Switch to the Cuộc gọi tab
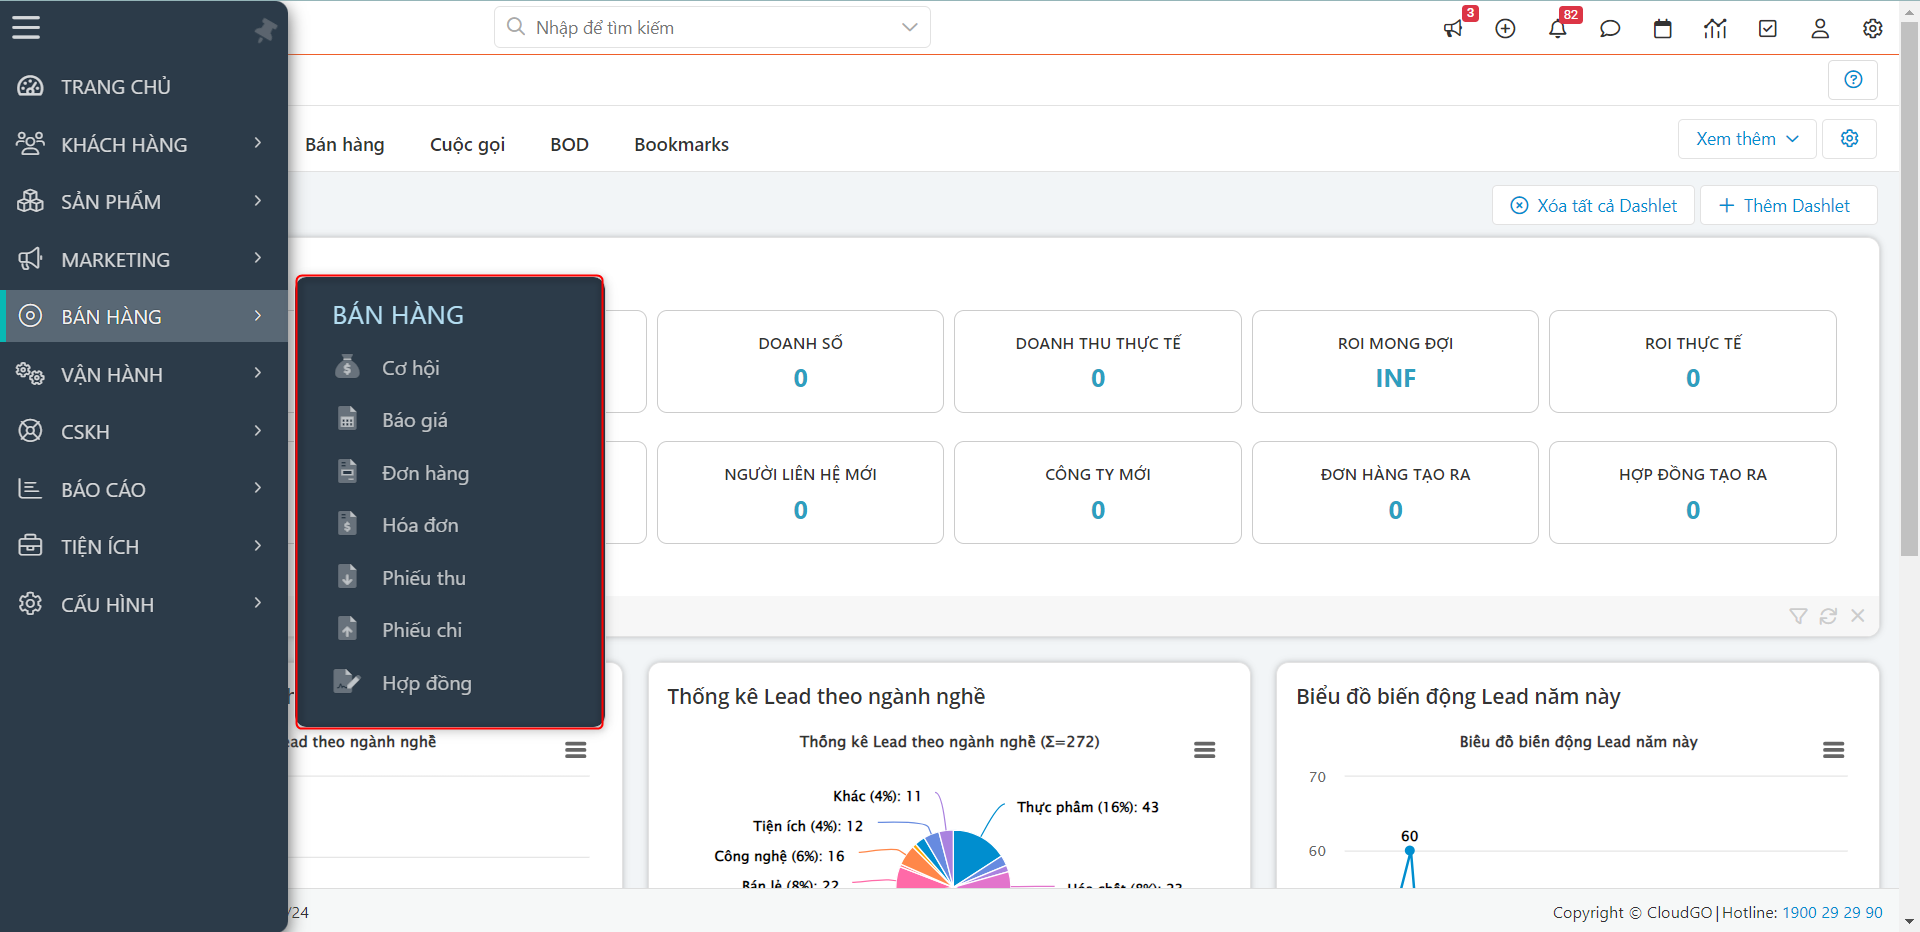Image resolution: width=1920 pixels, height=932 pixels. click(x=467, y=144)
